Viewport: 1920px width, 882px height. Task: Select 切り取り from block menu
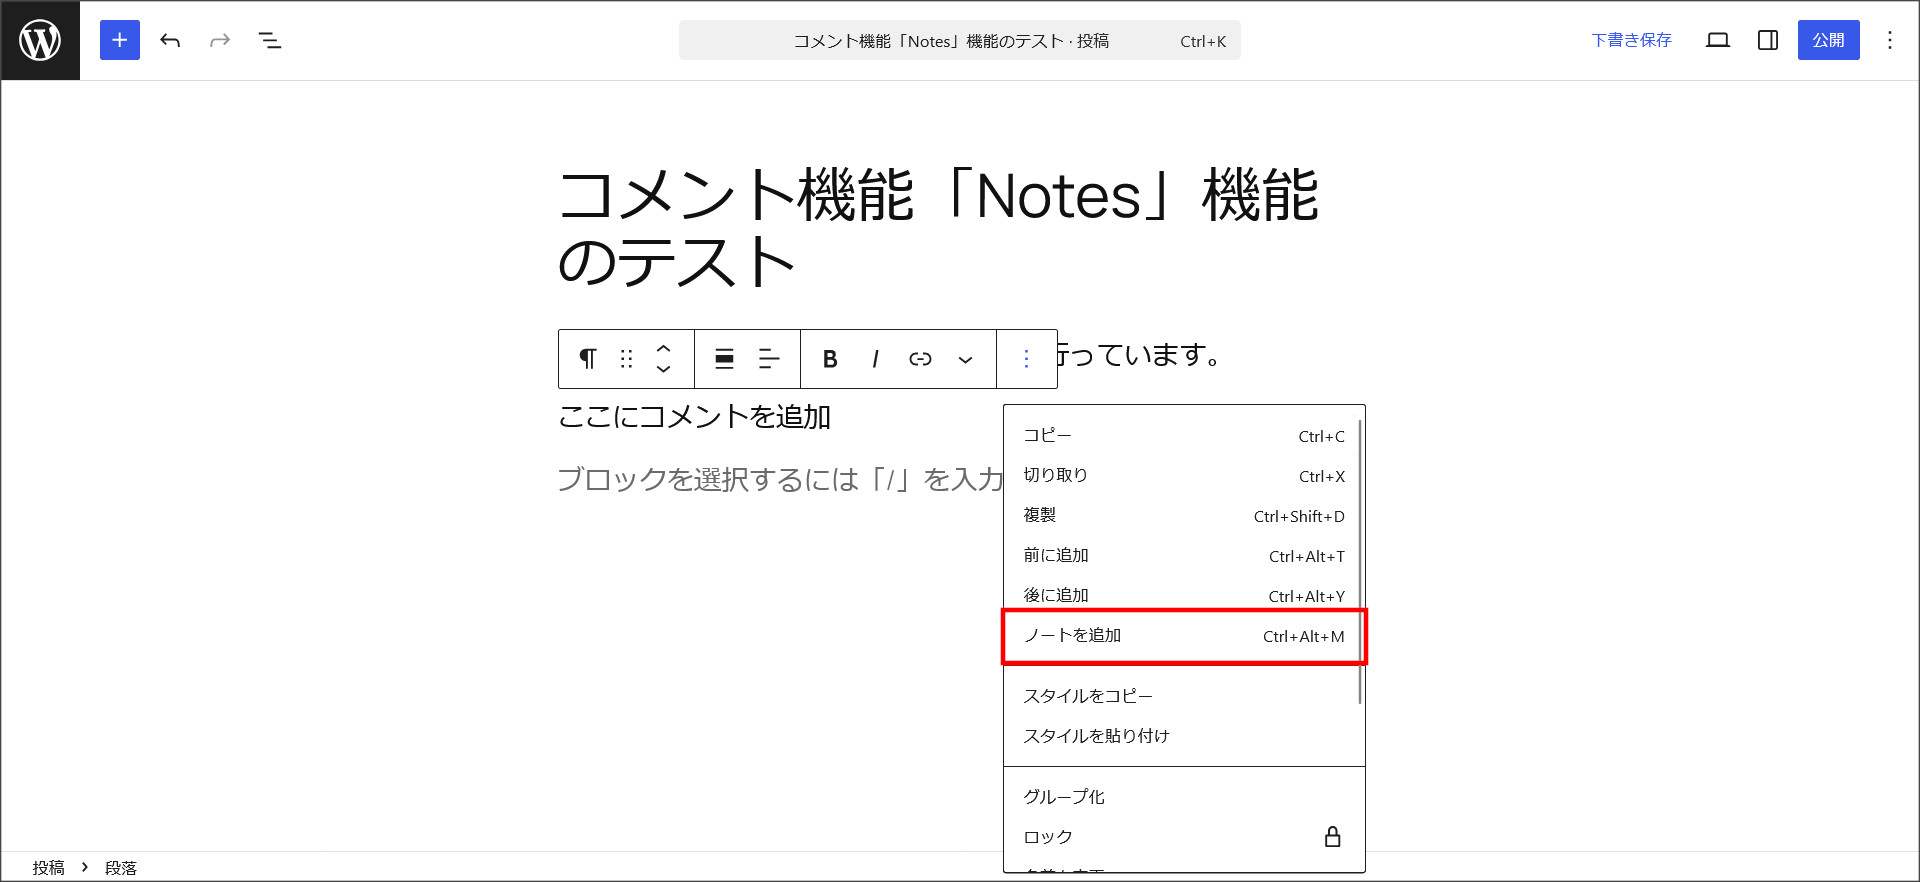(x=1183, y=476)
